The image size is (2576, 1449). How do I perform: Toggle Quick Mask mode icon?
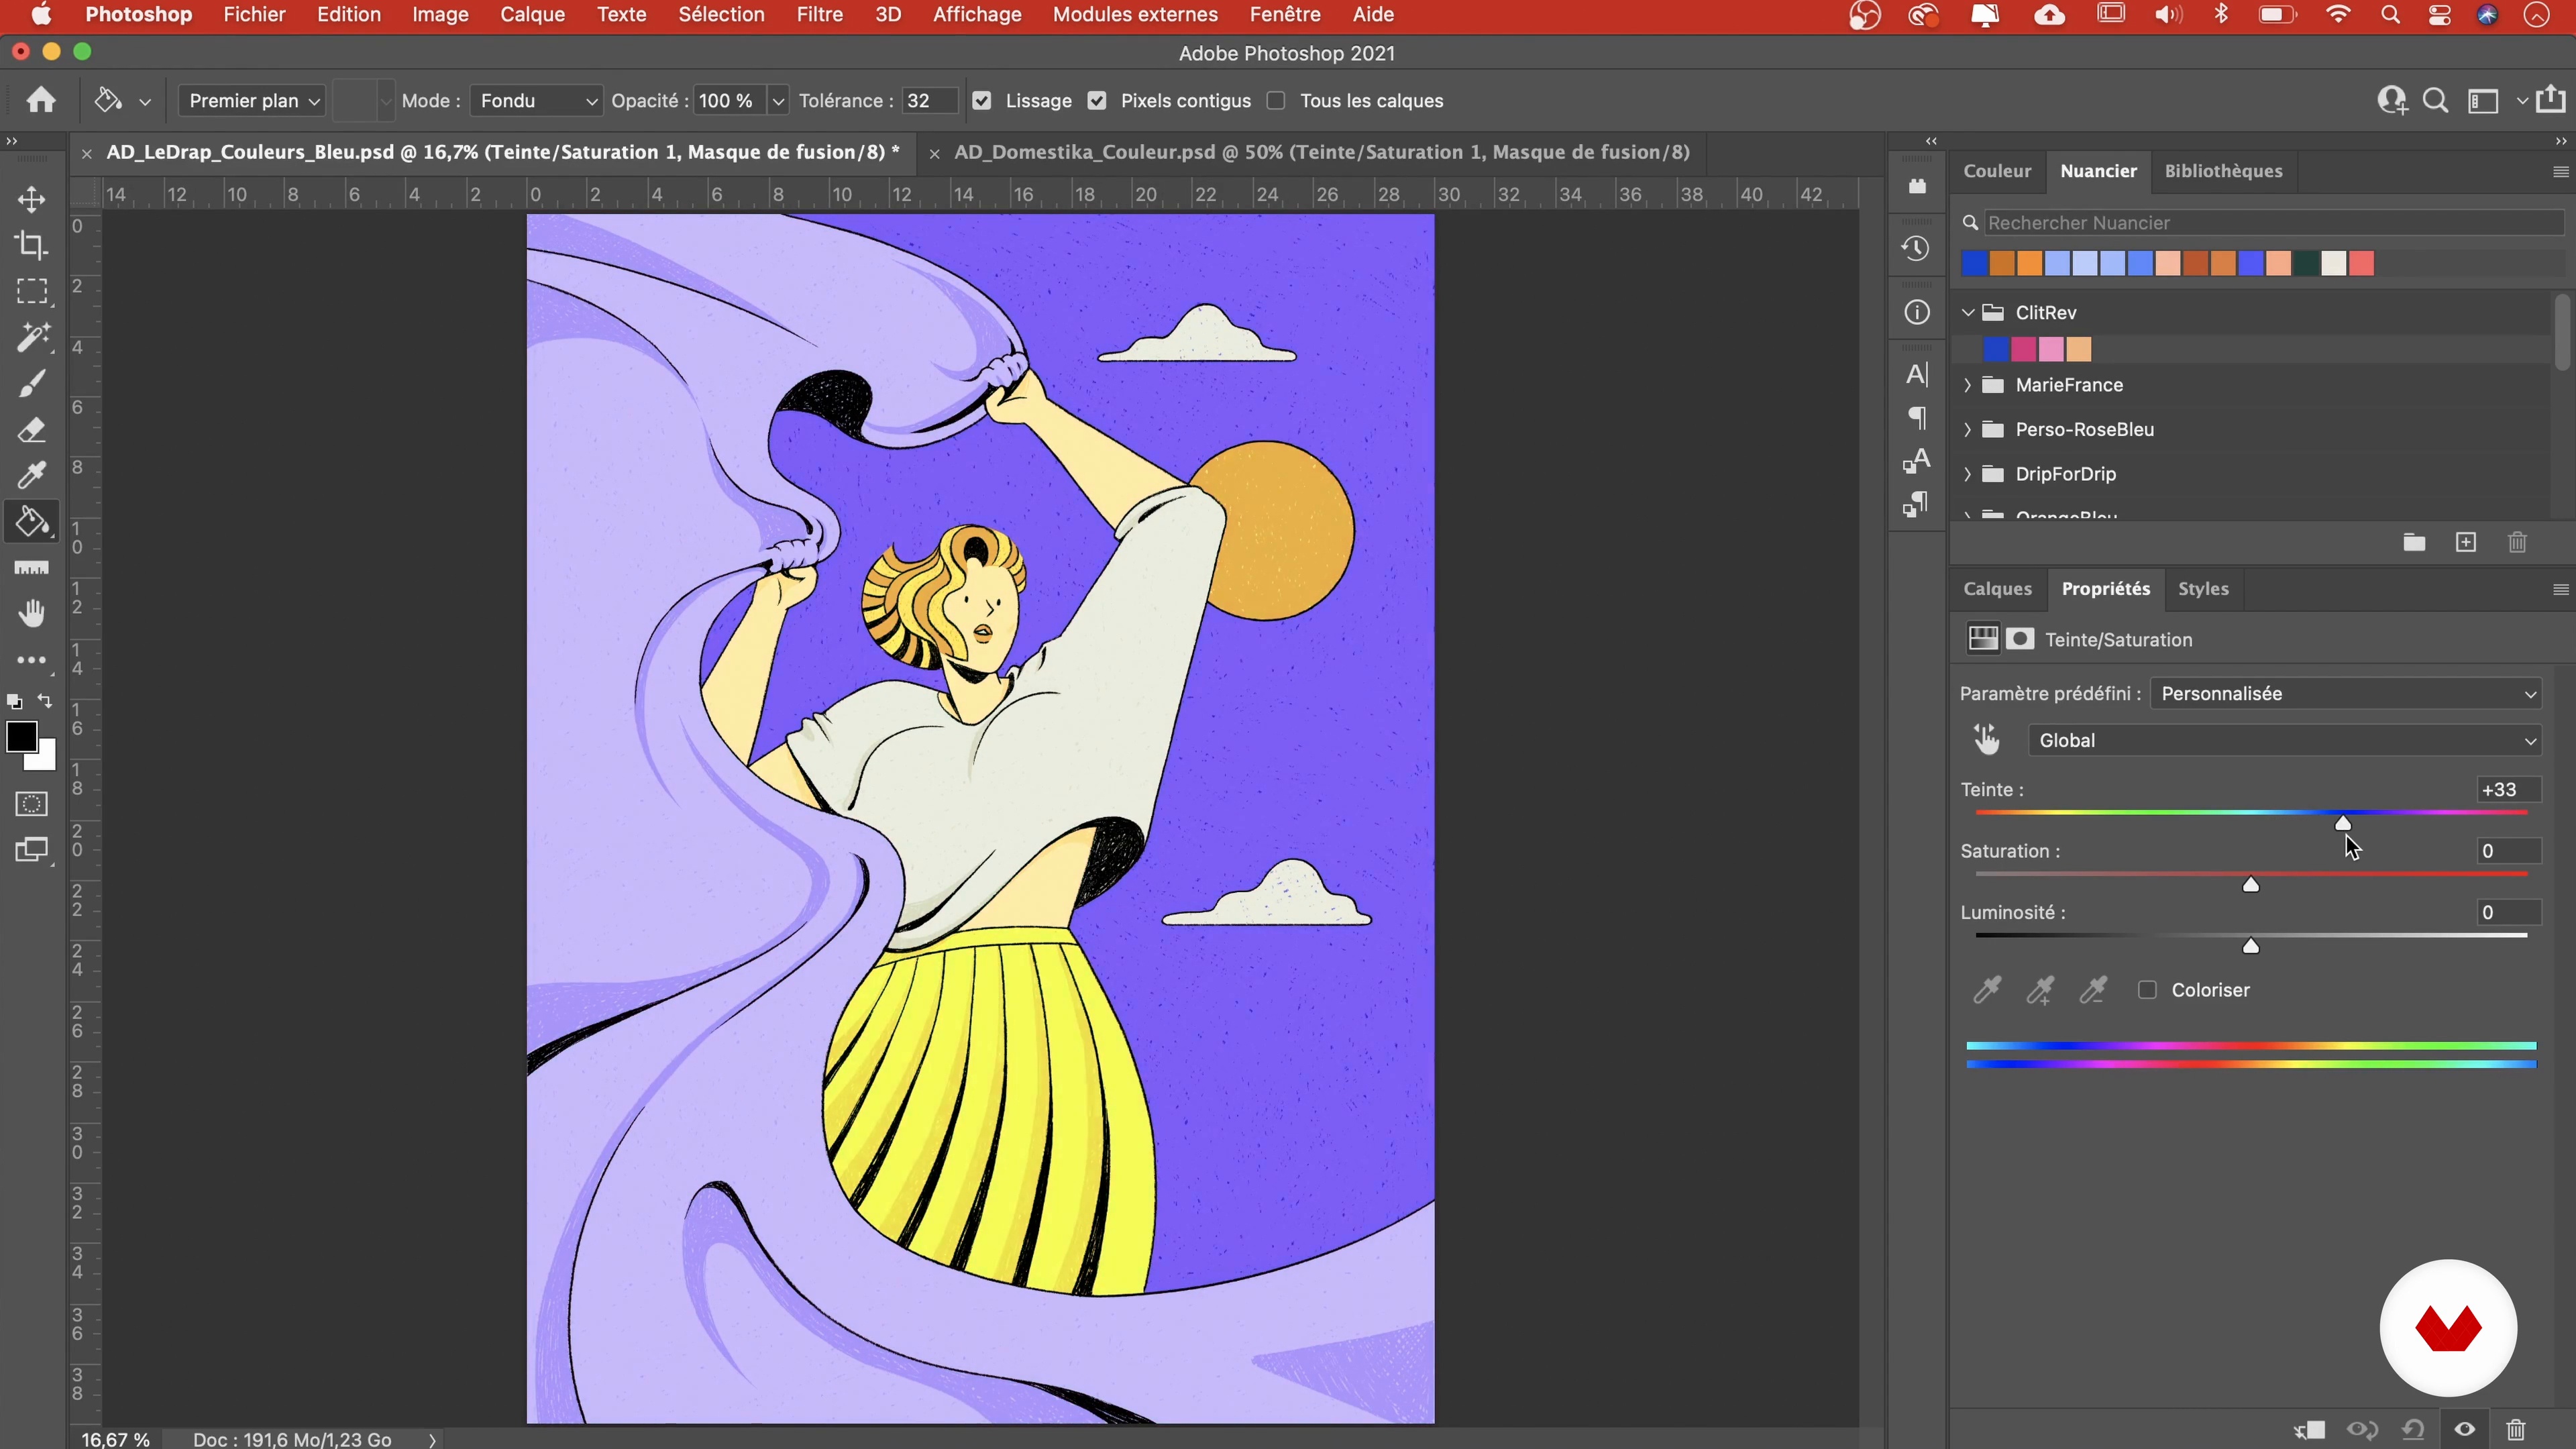click(x=31, y=804)
